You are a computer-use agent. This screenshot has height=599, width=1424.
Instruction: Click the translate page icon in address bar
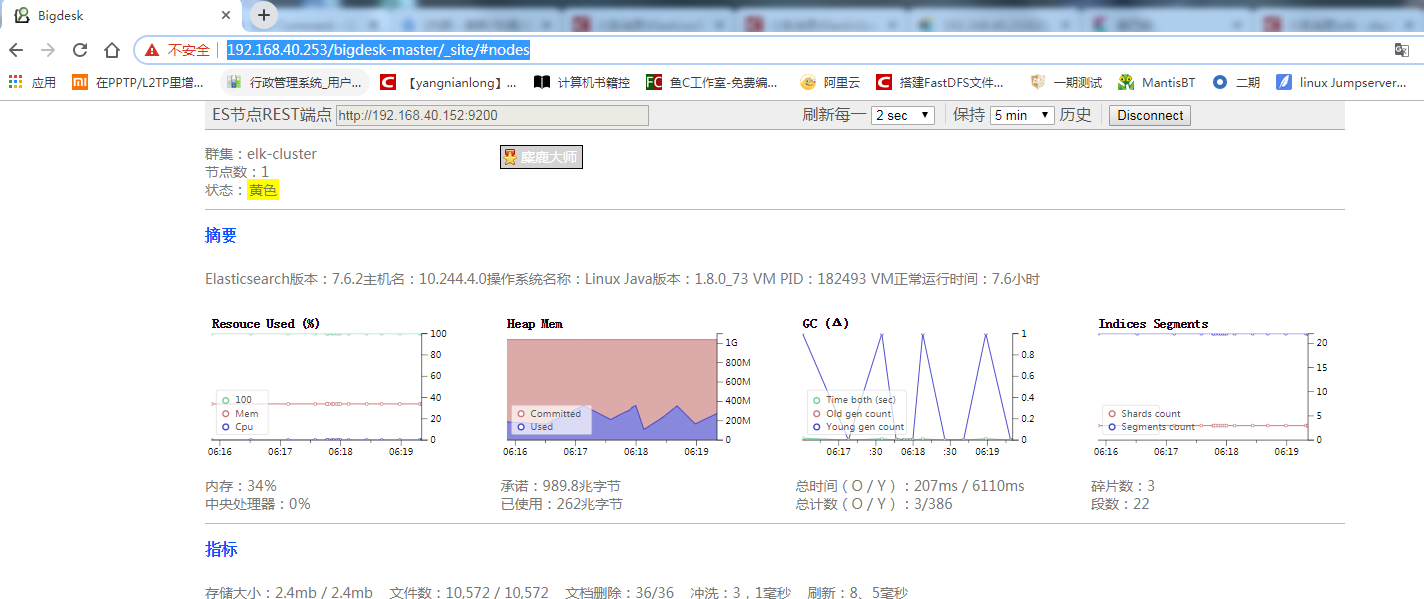click(x=1401, y=50)
